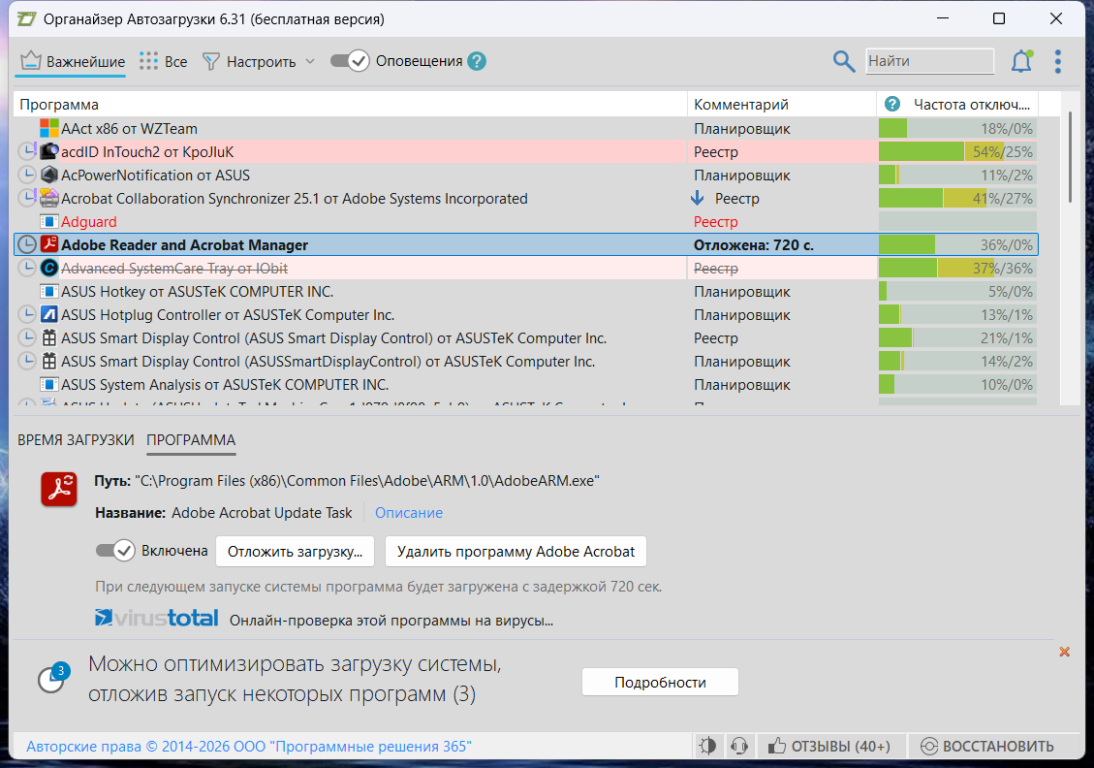Open the three-dot more options menu
The height and width of the screenshot is (768, 1094).
pyautogui.click(x=1058, y=61)
